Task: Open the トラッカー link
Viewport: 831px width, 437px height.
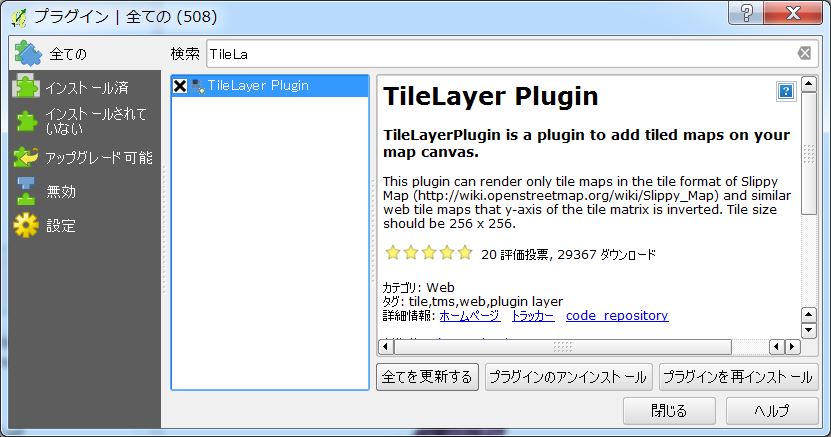Action: click(x=533, y=316)
